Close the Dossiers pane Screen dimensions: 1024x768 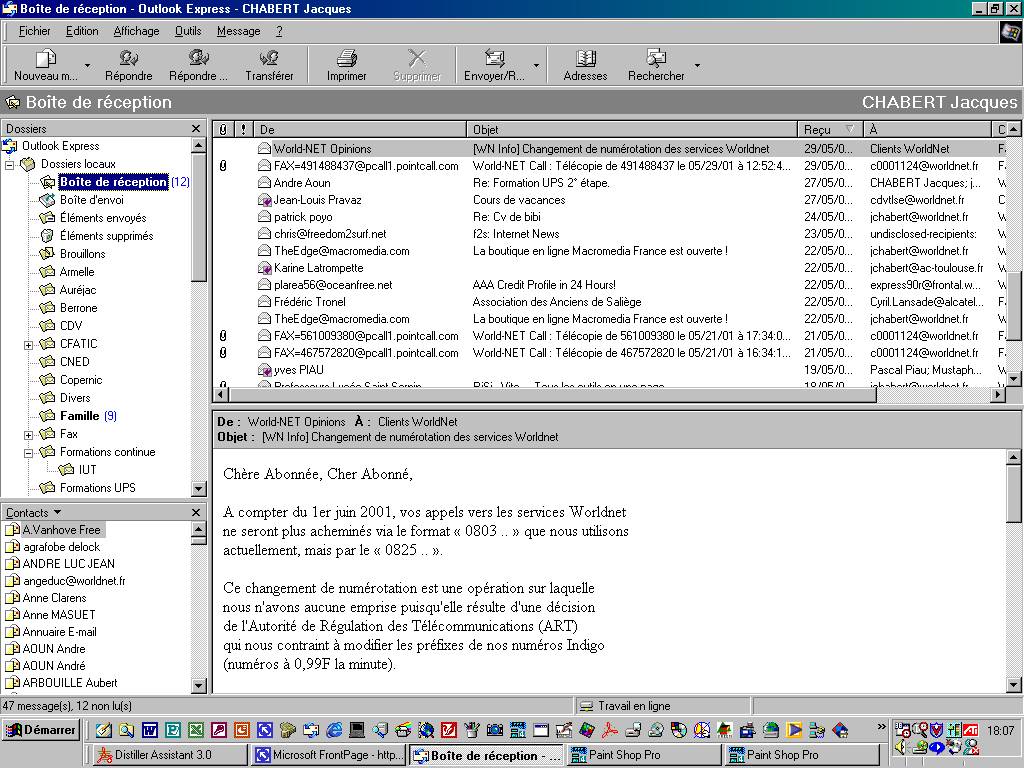196,129
